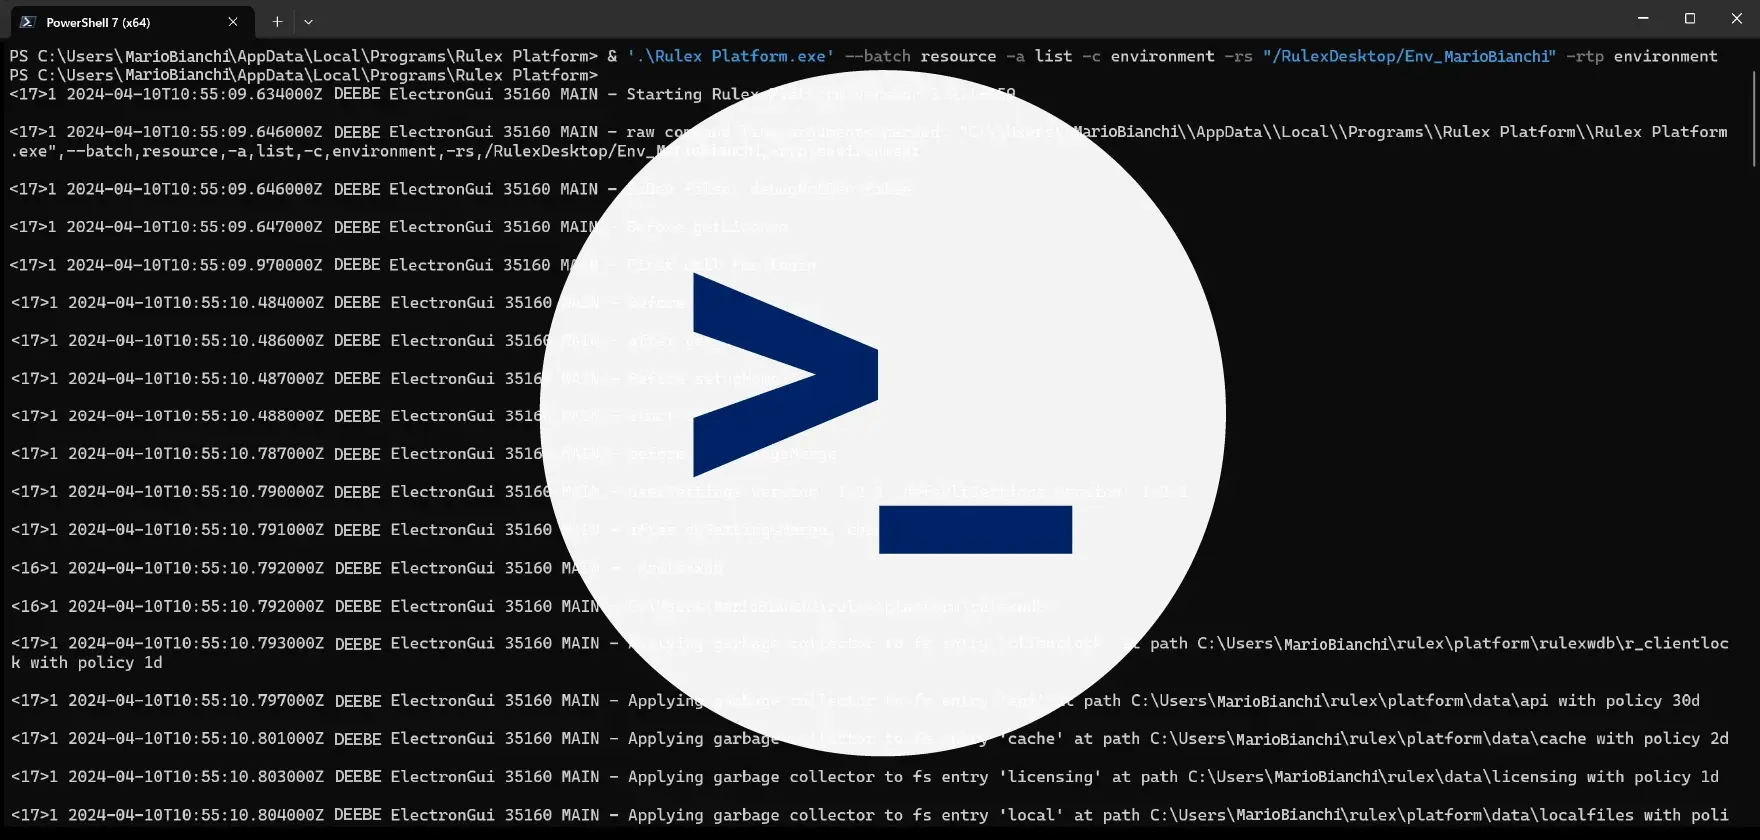The width and height of the screenshot is (1760, 840).
Task: Minimize the terminal window
Action: click(x=1643, y=19)
